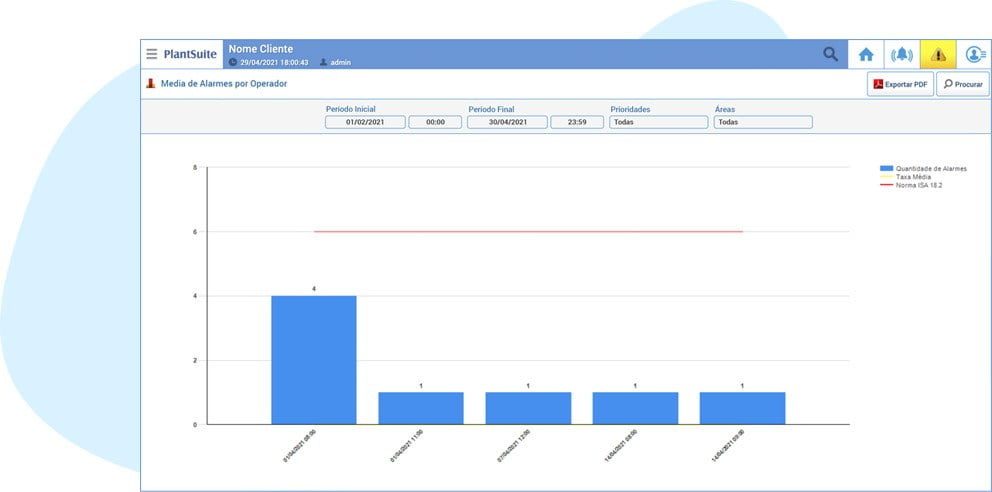This screenshot has width=992, height=492.
Task: Click the red Norma ISA line on chart
Action: click(x=528, y=231)
